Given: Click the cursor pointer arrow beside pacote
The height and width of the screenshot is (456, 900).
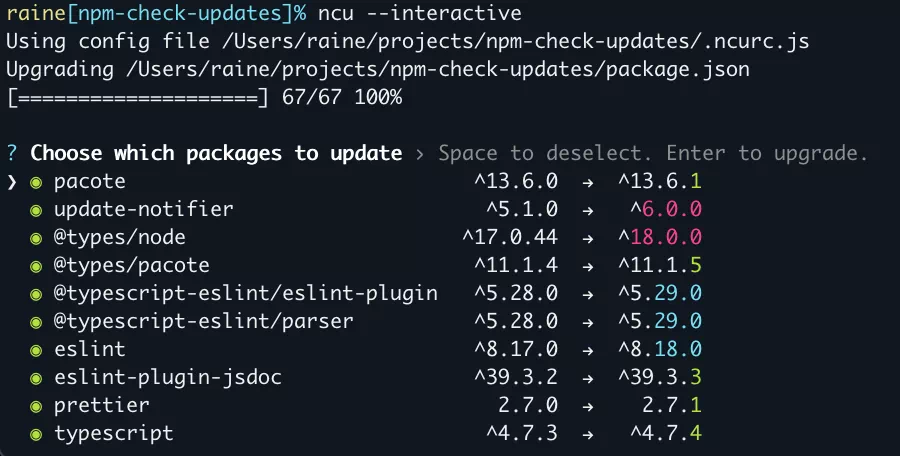Looking at the screenshot, I should click(x=12, y=183).
